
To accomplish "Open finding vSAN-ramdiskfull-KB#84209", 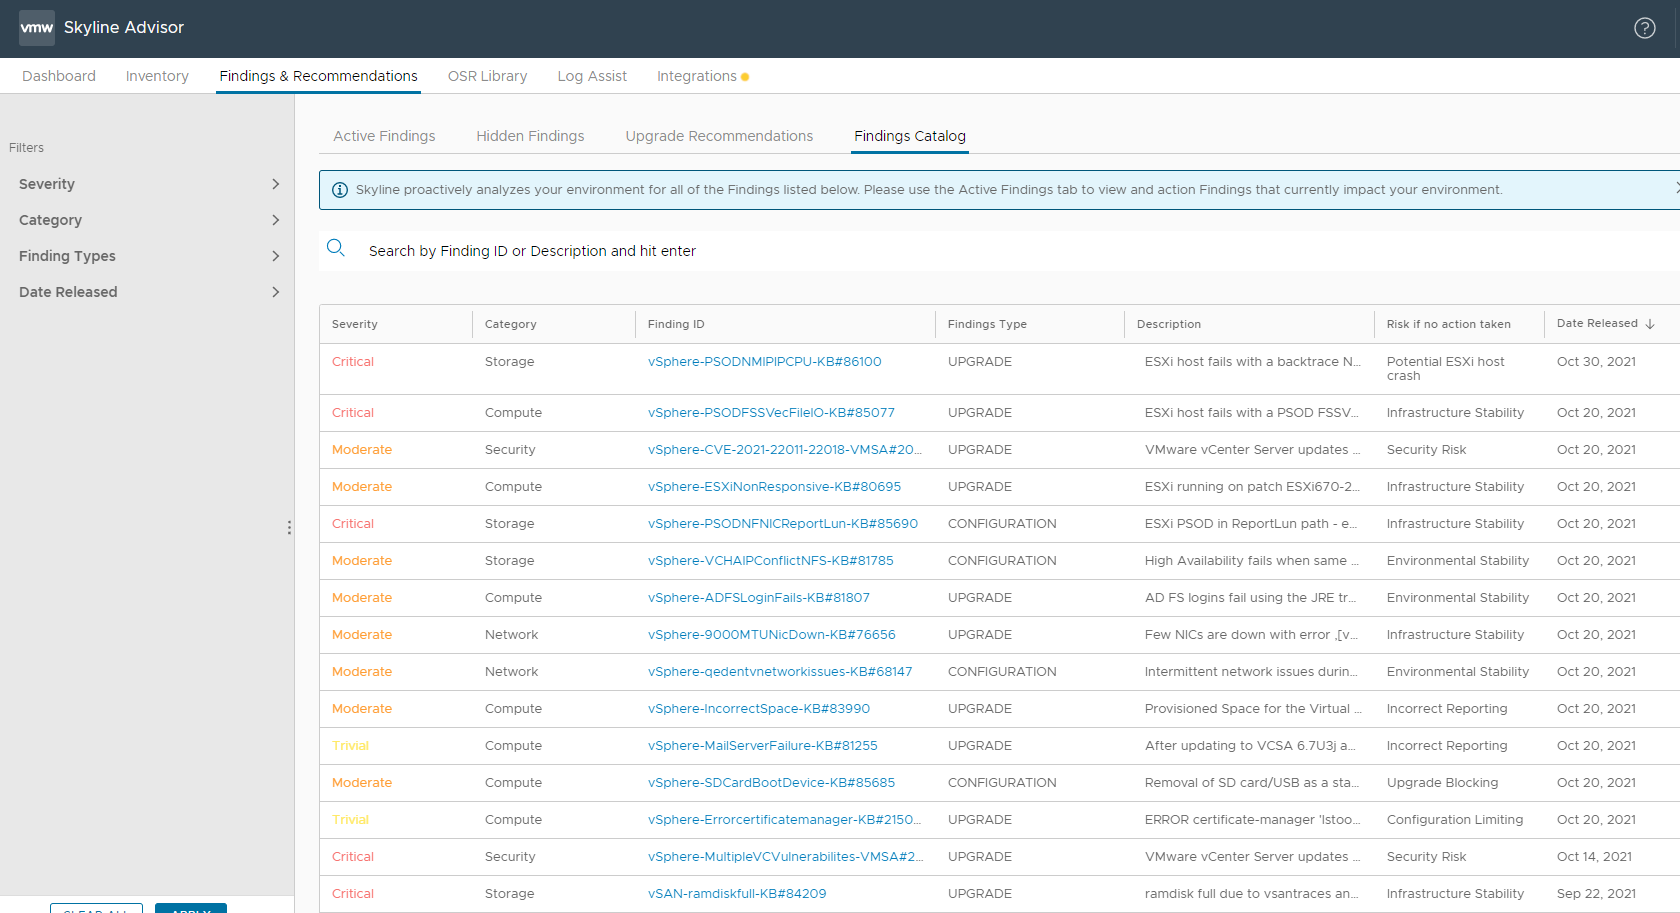I will 737,894.
